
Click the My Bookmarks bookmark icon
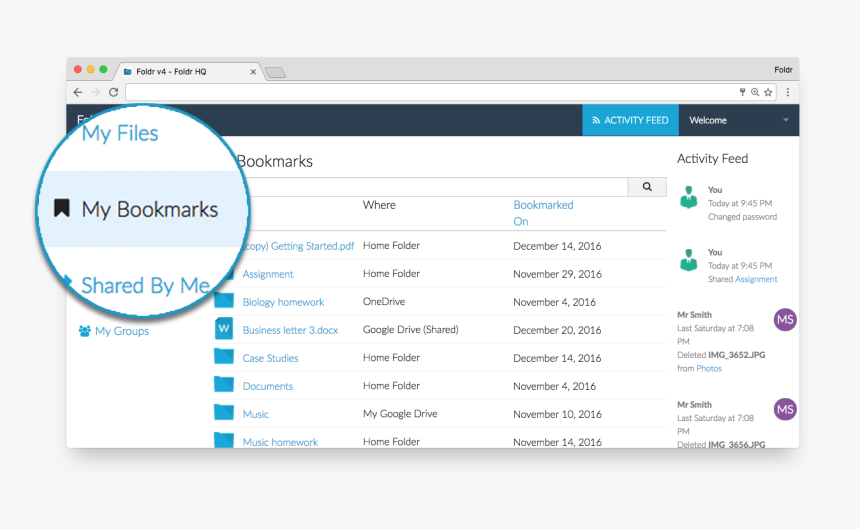pyautogui.click(x=61, y=208)
